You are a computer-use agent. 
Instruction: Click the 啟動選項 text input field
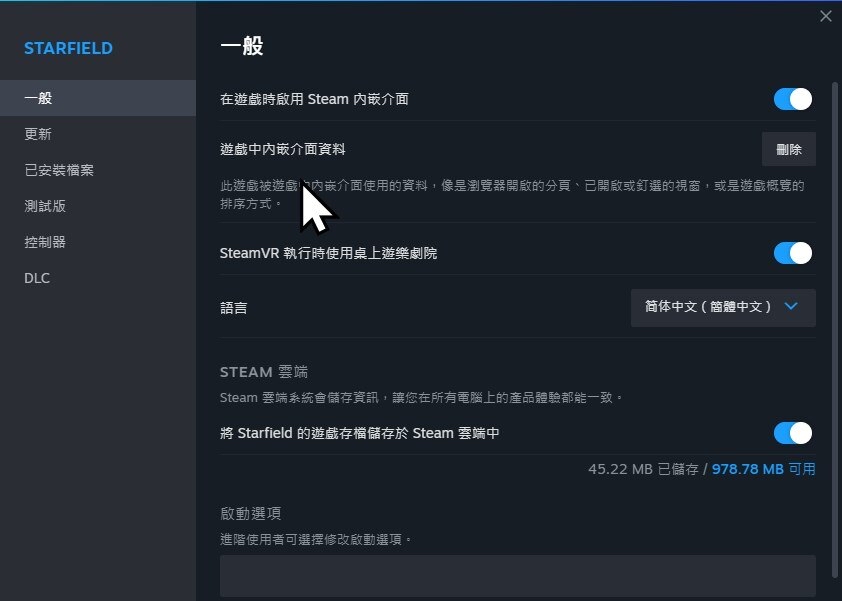pyautogui.click(x=517, y=576)
